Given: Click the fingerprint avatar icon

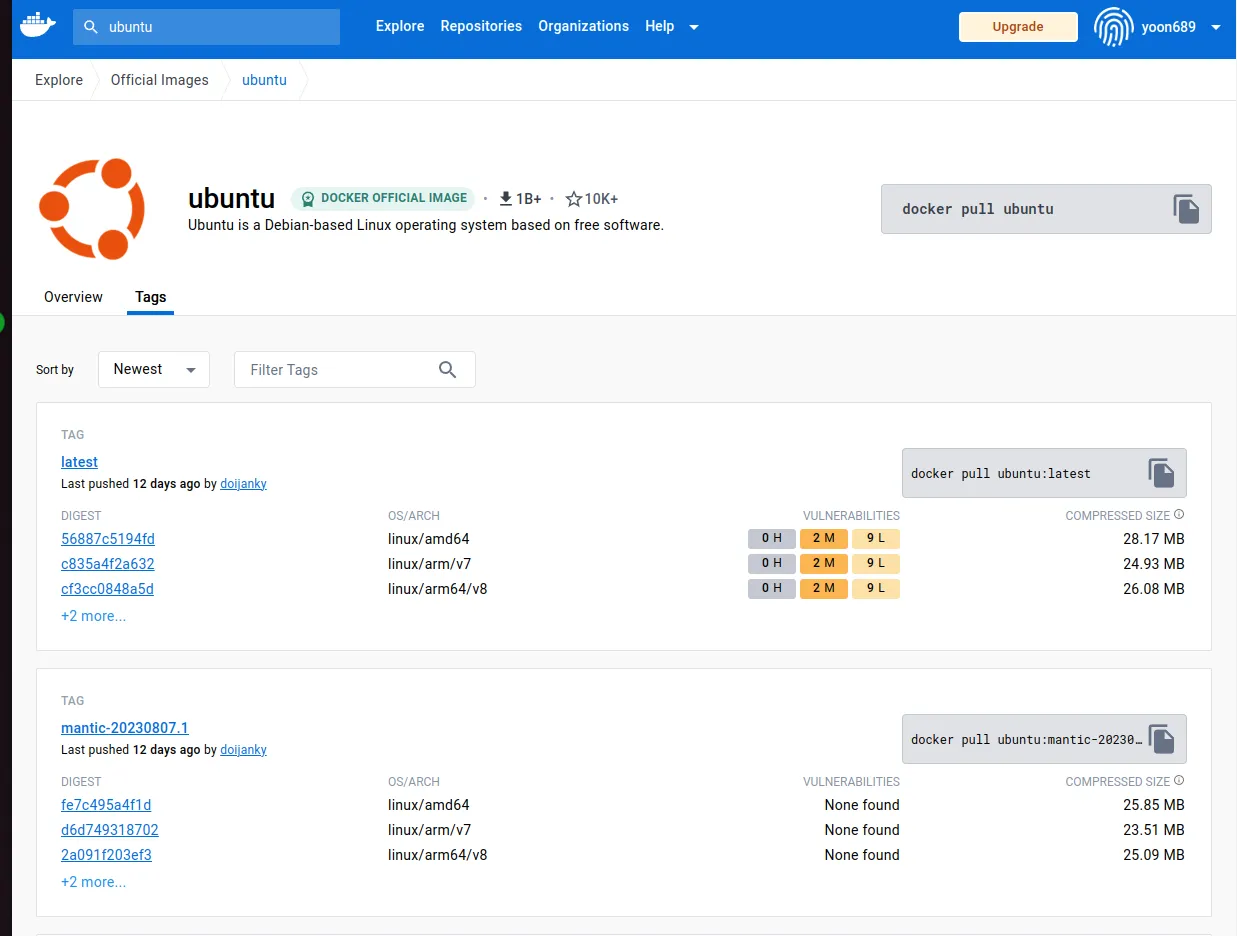Looking at the screenshot, I should pyautogui.click(x=1113, y=27).
